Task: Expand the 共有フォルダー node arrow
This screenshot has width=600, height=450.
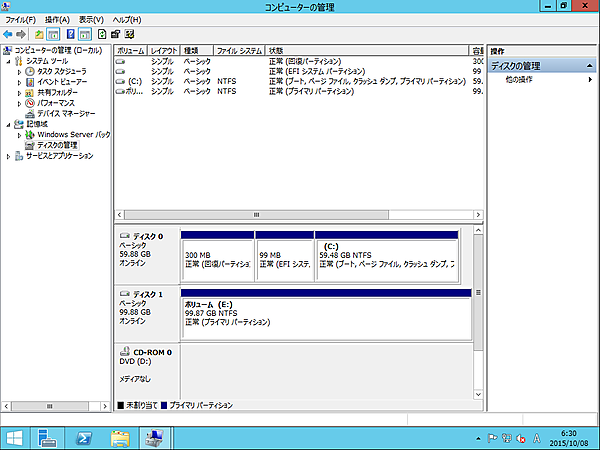Action: (19, 93)
